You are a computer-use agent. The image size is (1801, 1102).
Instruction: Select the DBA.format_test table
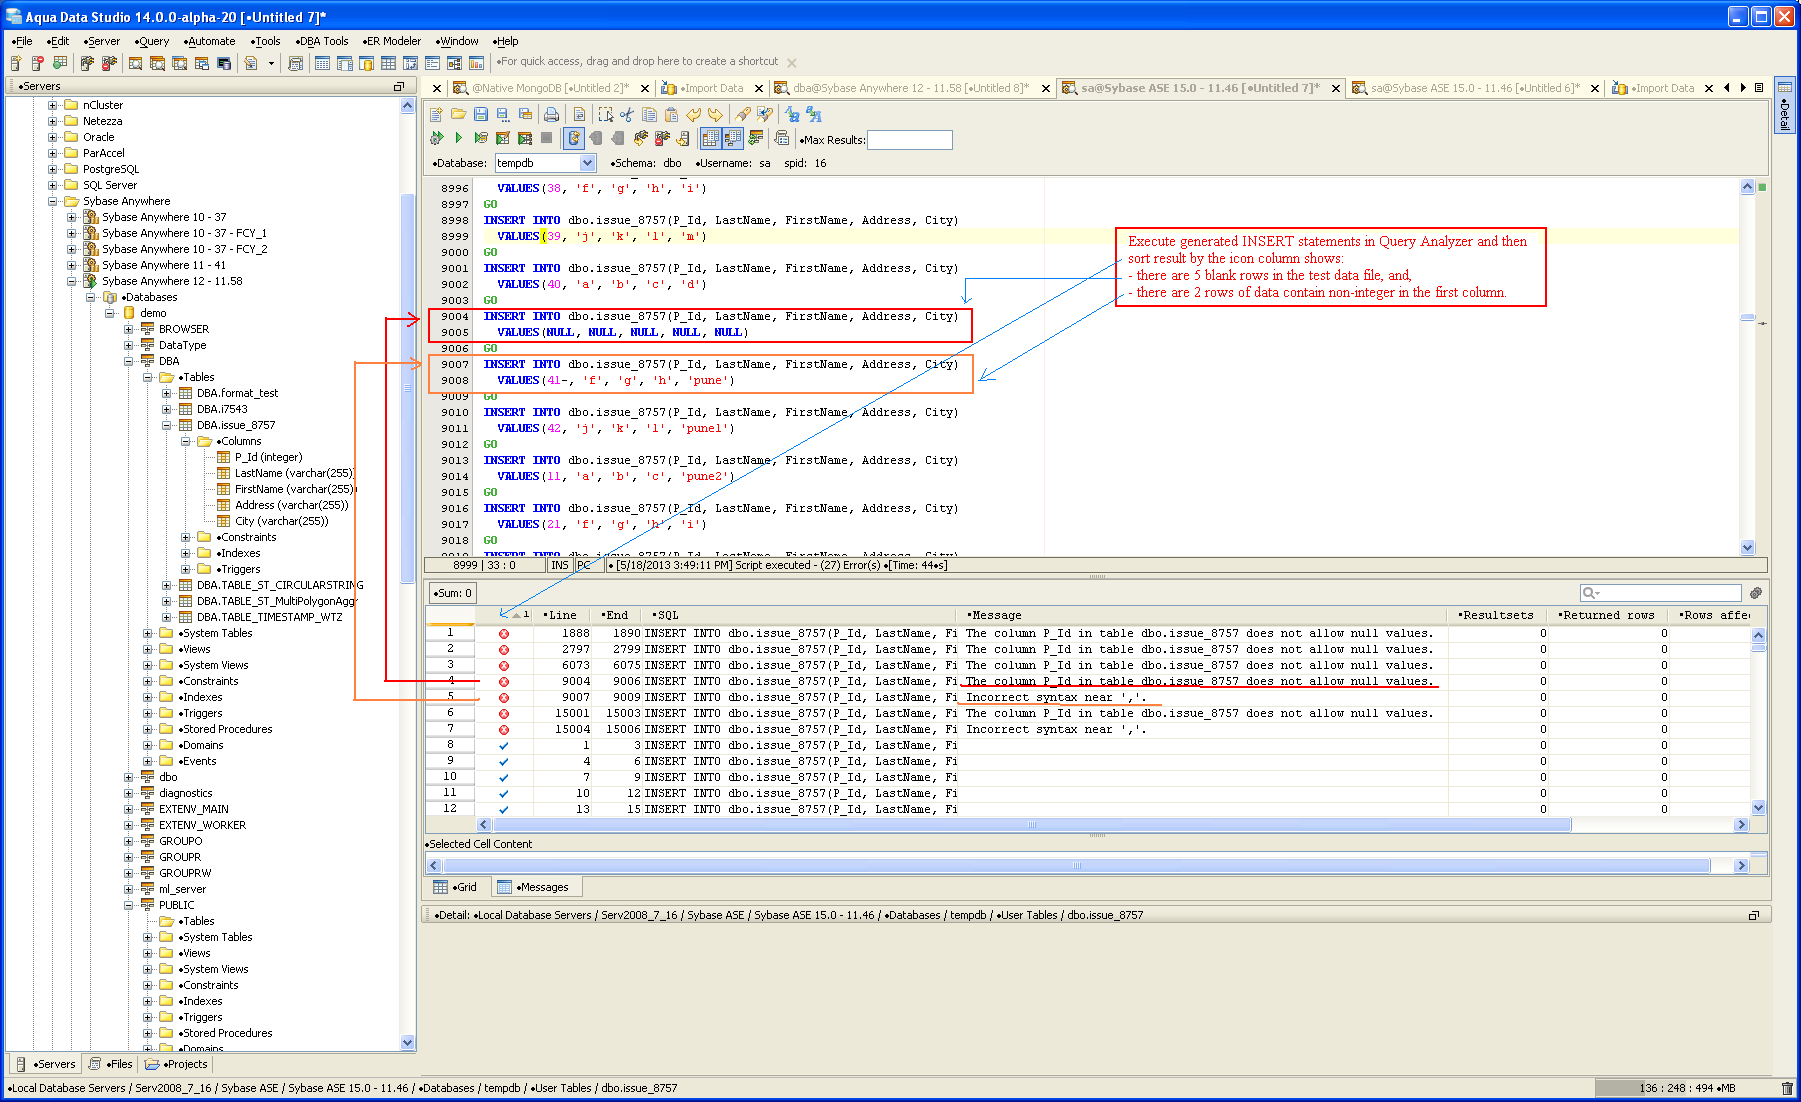(x=237, y=393)
